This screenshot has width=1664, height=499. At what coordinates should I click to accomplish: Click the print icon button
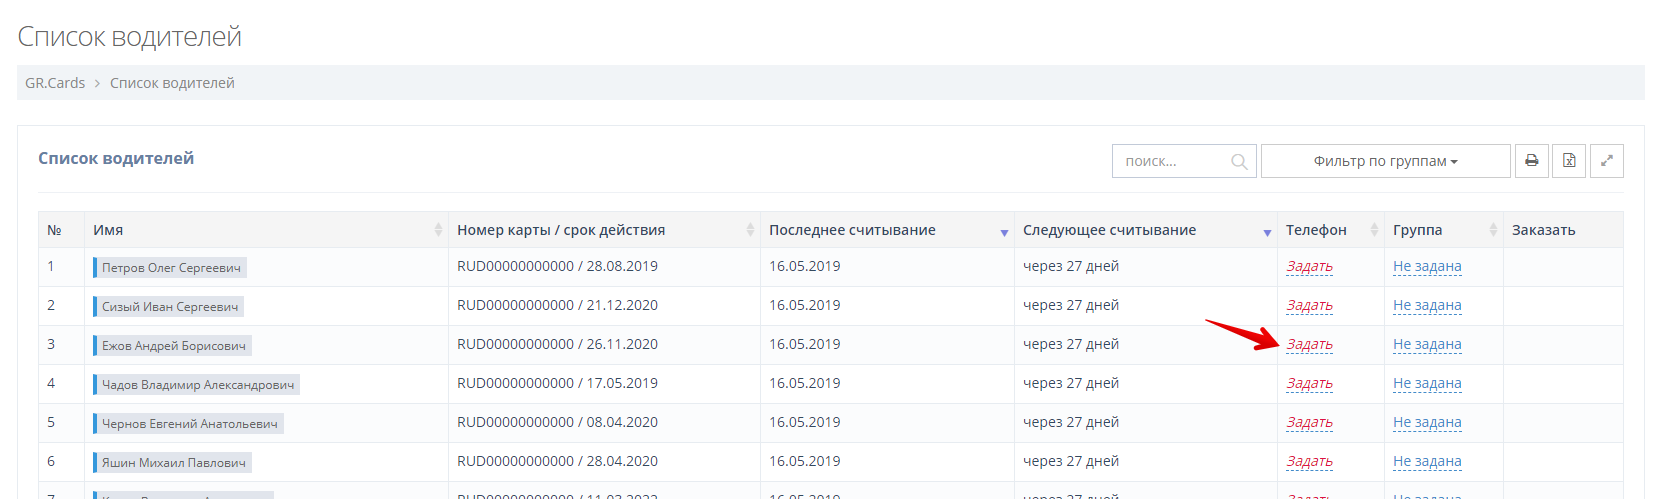(1531, 161)
